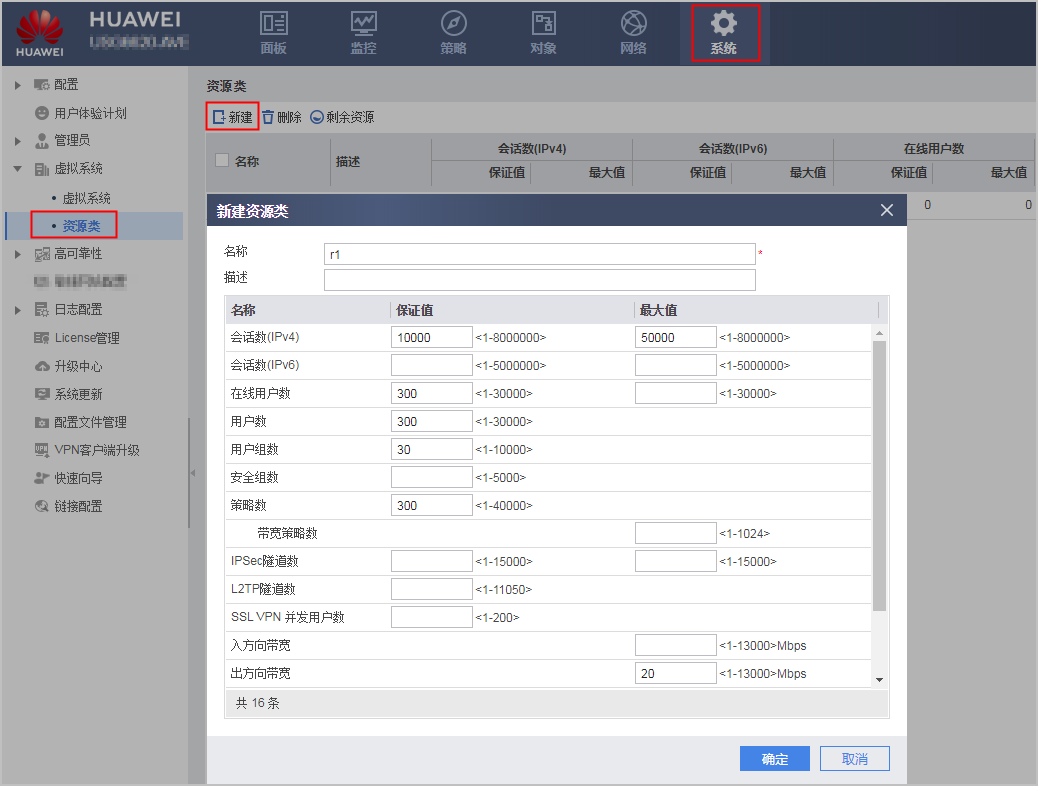
Task: Edit 用户组数 guaranteed value 30
Action: point(432,450)
